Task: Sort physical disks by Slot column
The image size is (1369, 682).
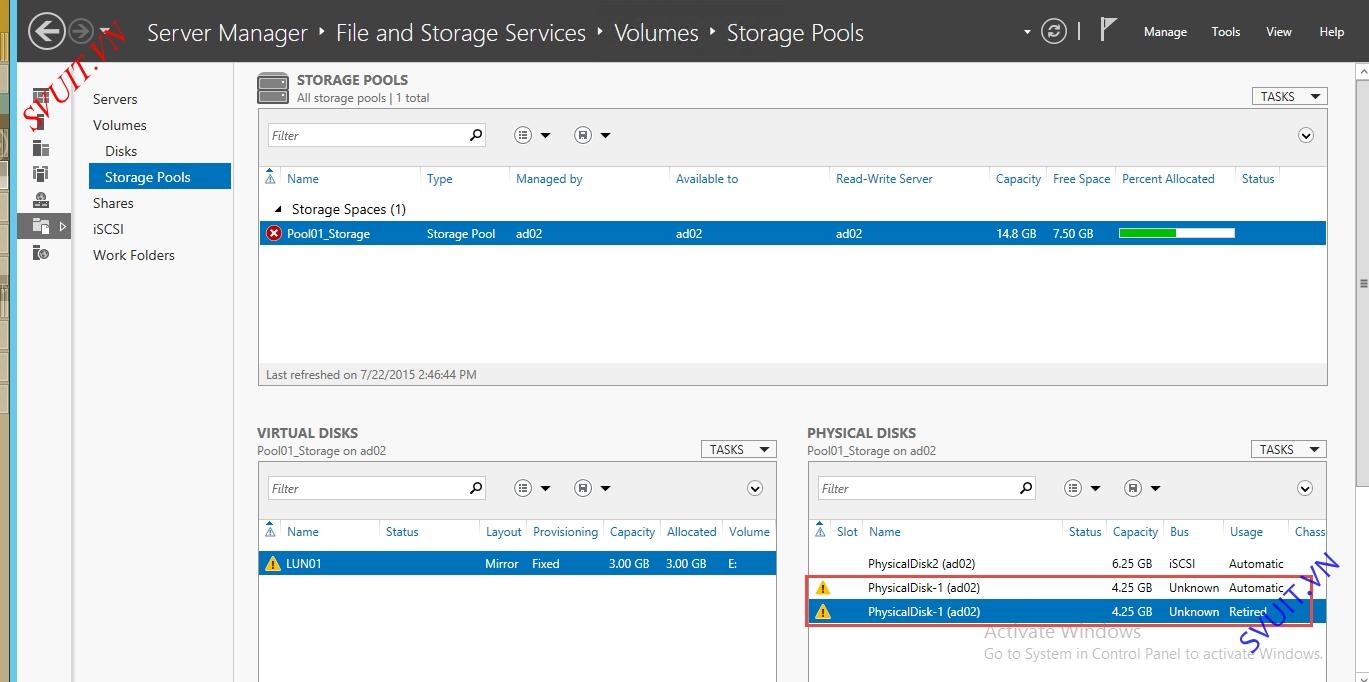Action: (847, 532)
